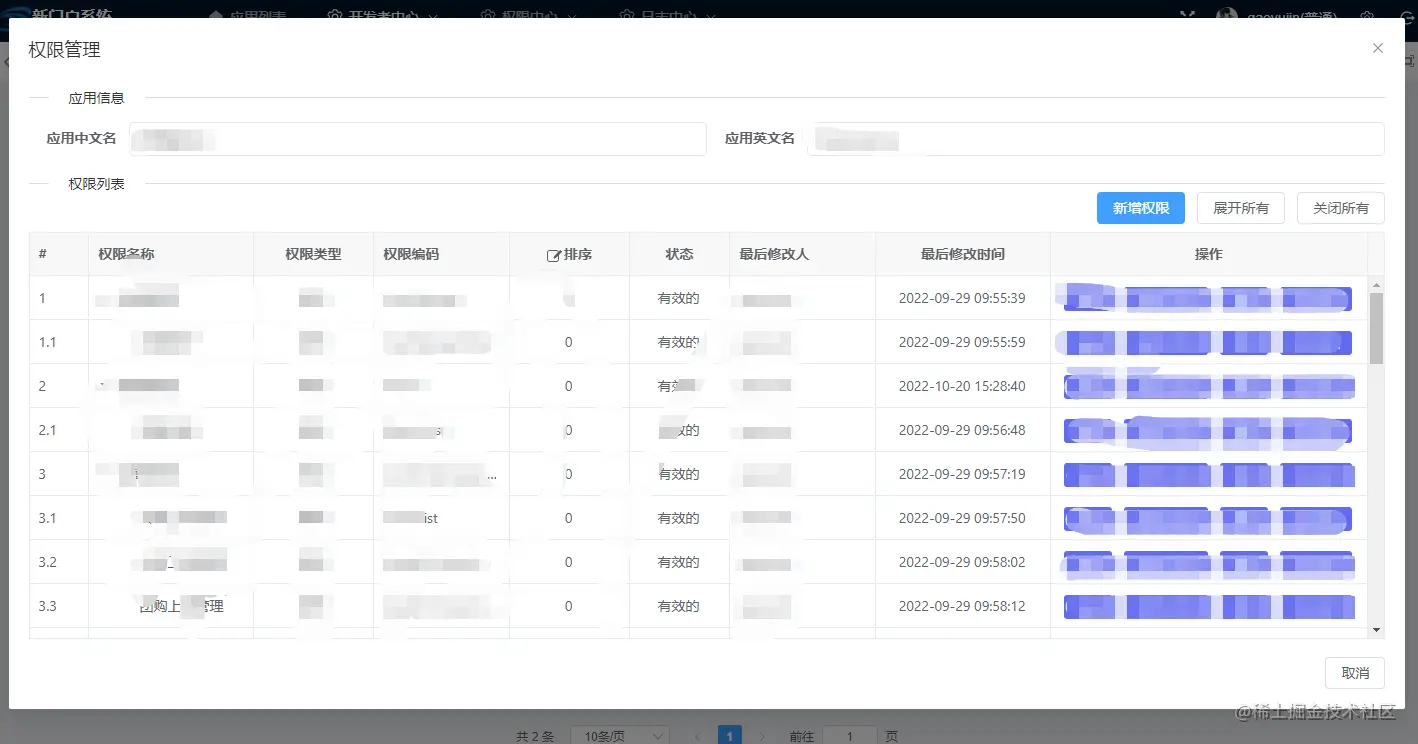Click 有效的 status in row 1.1
This screenshot has height=744, width=1418.
click(x=679, y=342)
